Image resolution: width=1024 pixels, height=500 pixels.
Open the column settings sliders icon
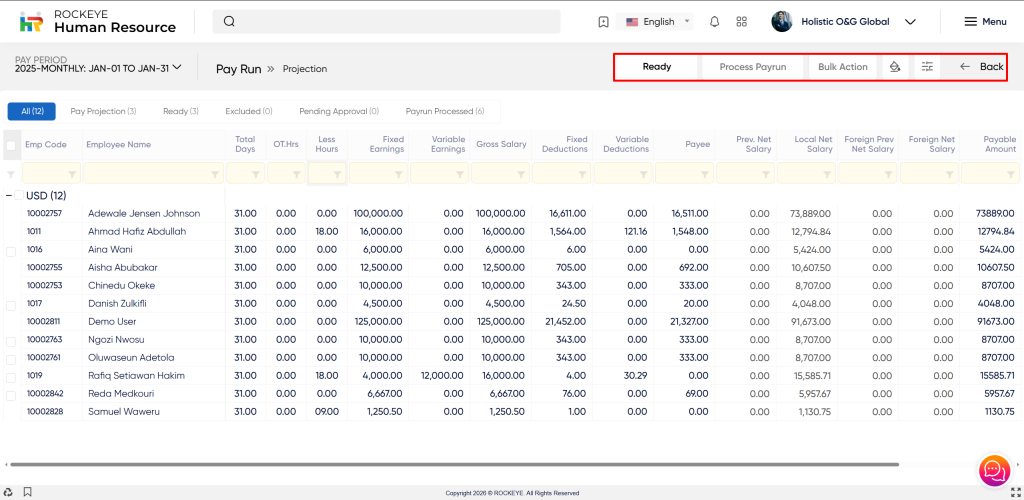(x=927, y=67)
